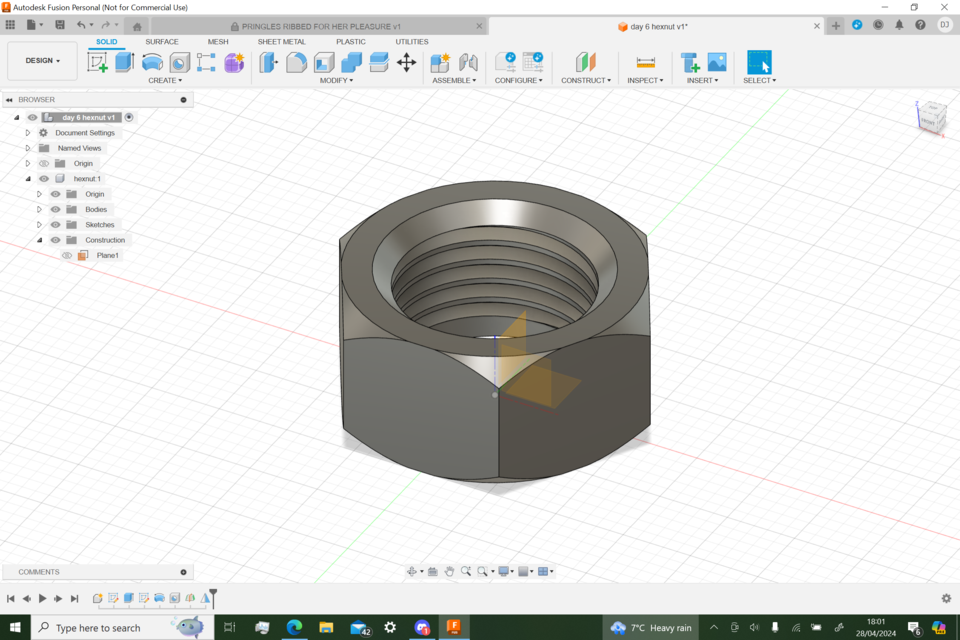
Task: Select the Pan tool in navigation bar
Action: [x=450, y=571]
